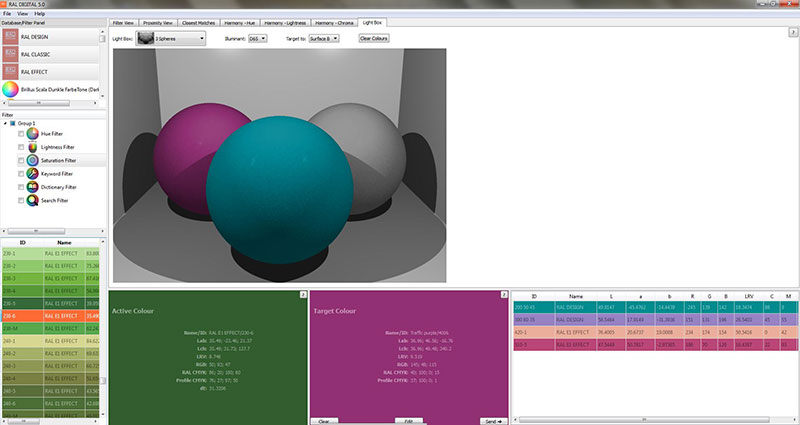The height and width of the screenshot is (425, 800).
Task: Select the RAL DESIGN database entry
Action: point(51,37)
